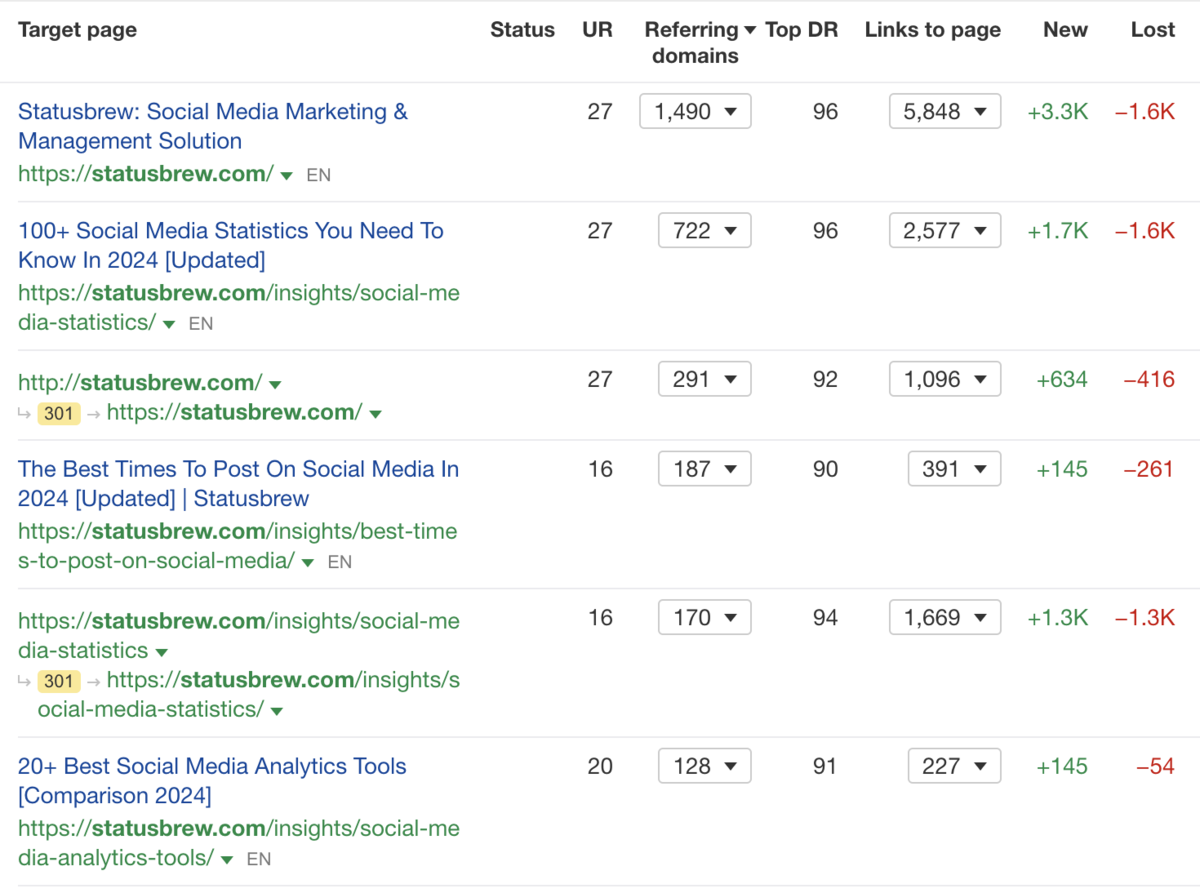The image size is (1200, 893).
Task: Click caret next to http://statusbrew.com/ URL
Action: (x=276, y=384)
